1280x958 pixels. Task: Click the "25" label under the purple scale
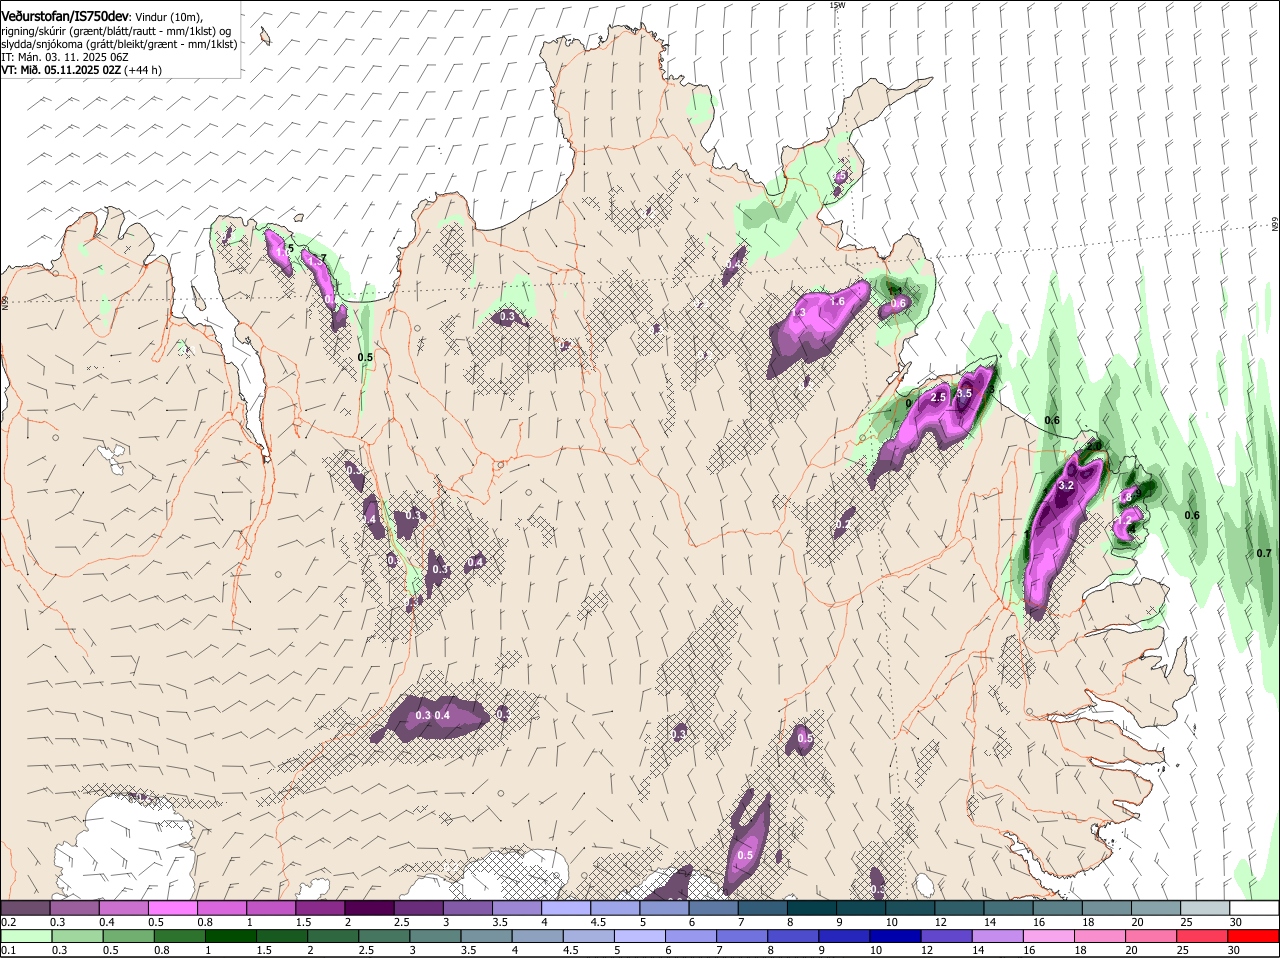tap(1187, 922)
